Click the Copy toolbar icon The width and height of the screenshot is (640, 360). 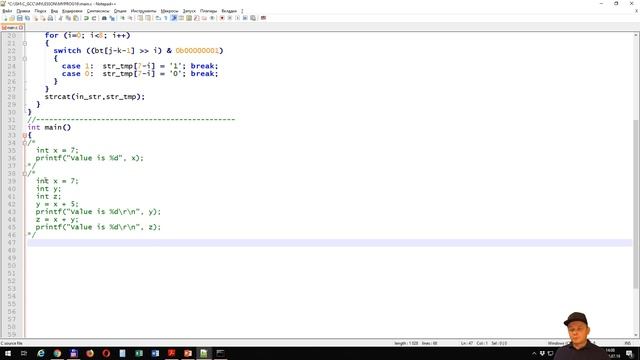68,18
